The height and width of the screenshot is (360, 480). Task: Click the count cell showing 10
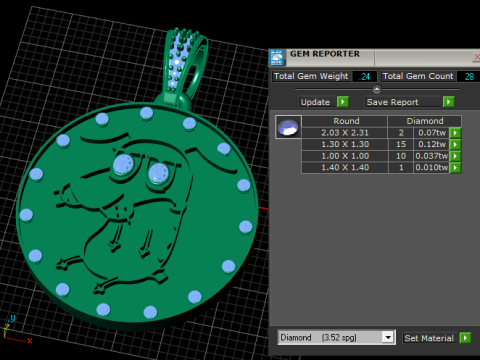(401, 156)
